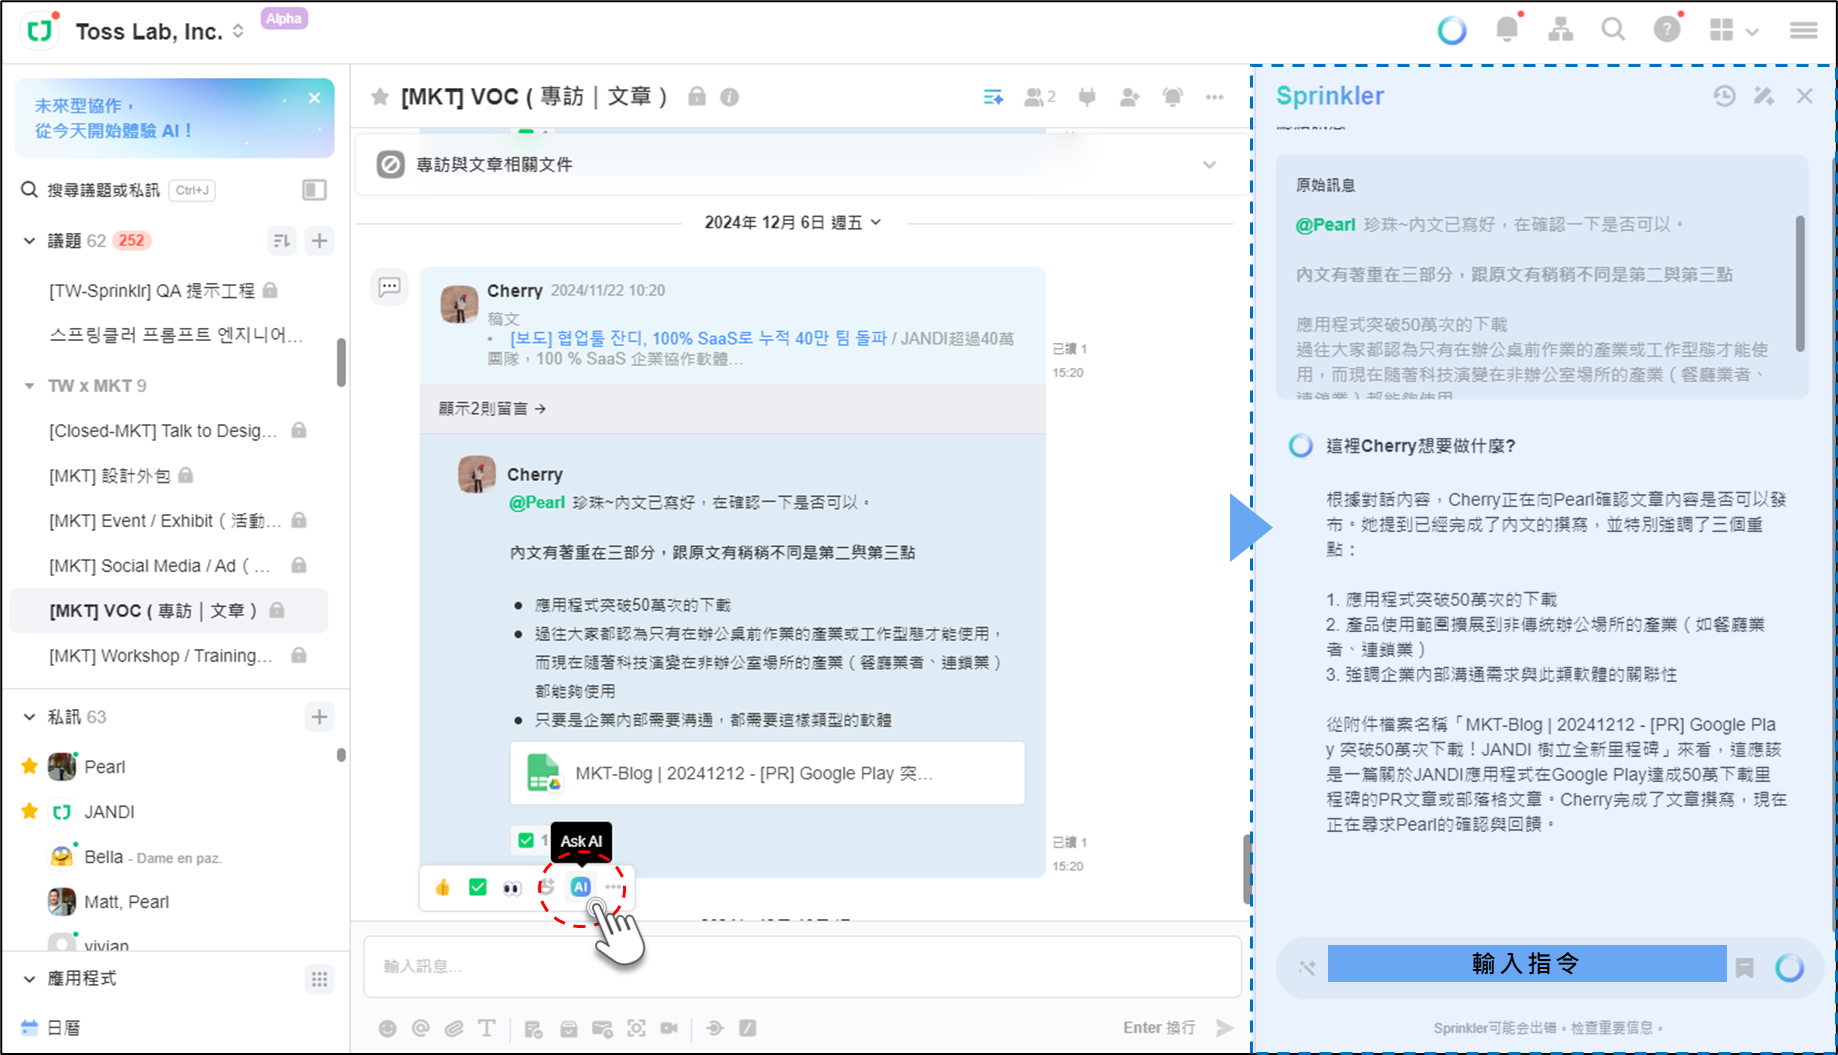
Task: Click the magic wand icon in Sprinkler header
Action: [x=1764, y=96]
